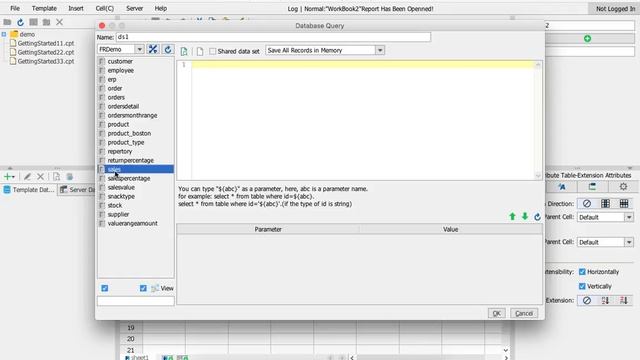Viewport: 640px width, 360px height.
Task: Click the View icon below table list
Action: (x=155, y=288)
